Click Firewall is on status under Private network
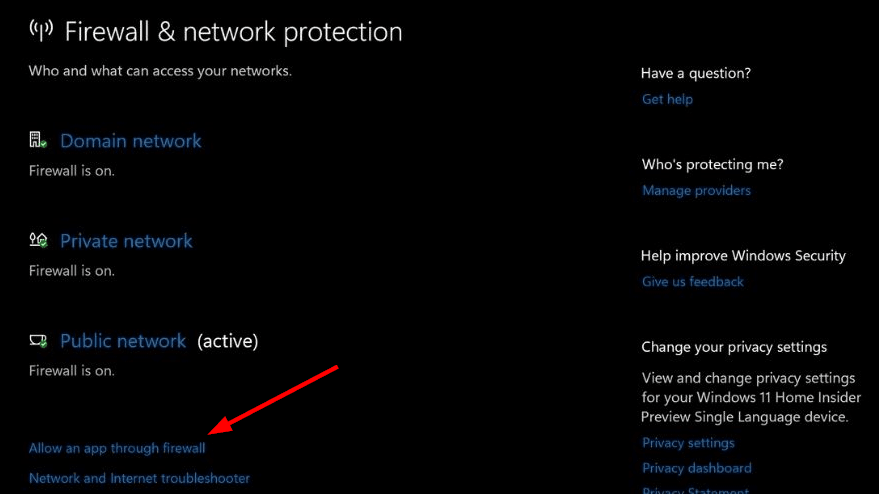The image size is (879, 494). [x=72, y=271]
